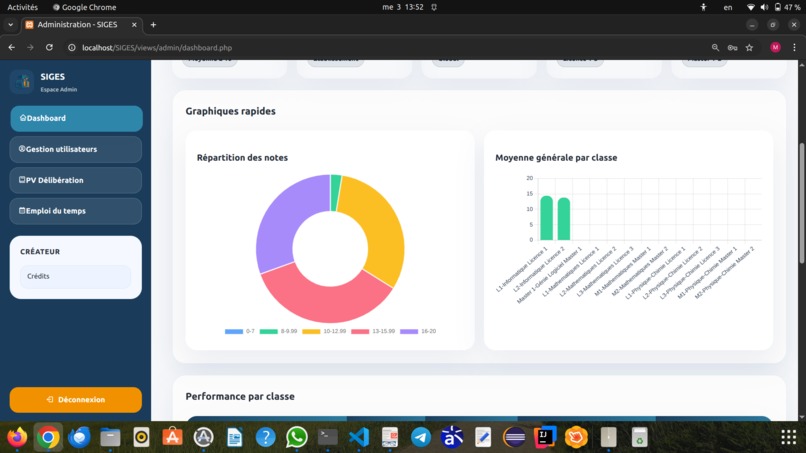Open the password manager key icon
Screen dimensions: 806x453
tap(732, 47)
